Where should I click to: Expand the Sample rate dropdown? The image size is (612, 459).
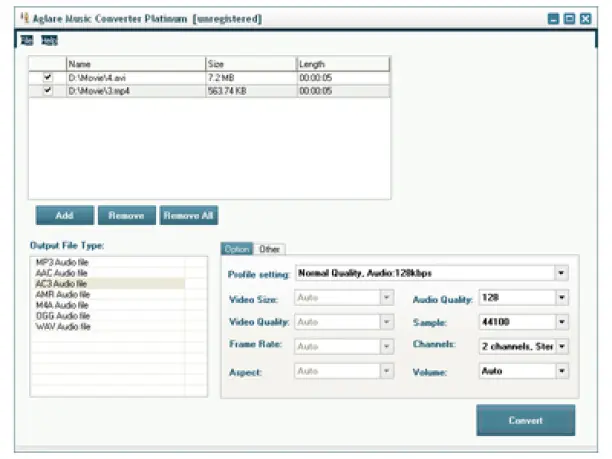click(x=562, y=322)
